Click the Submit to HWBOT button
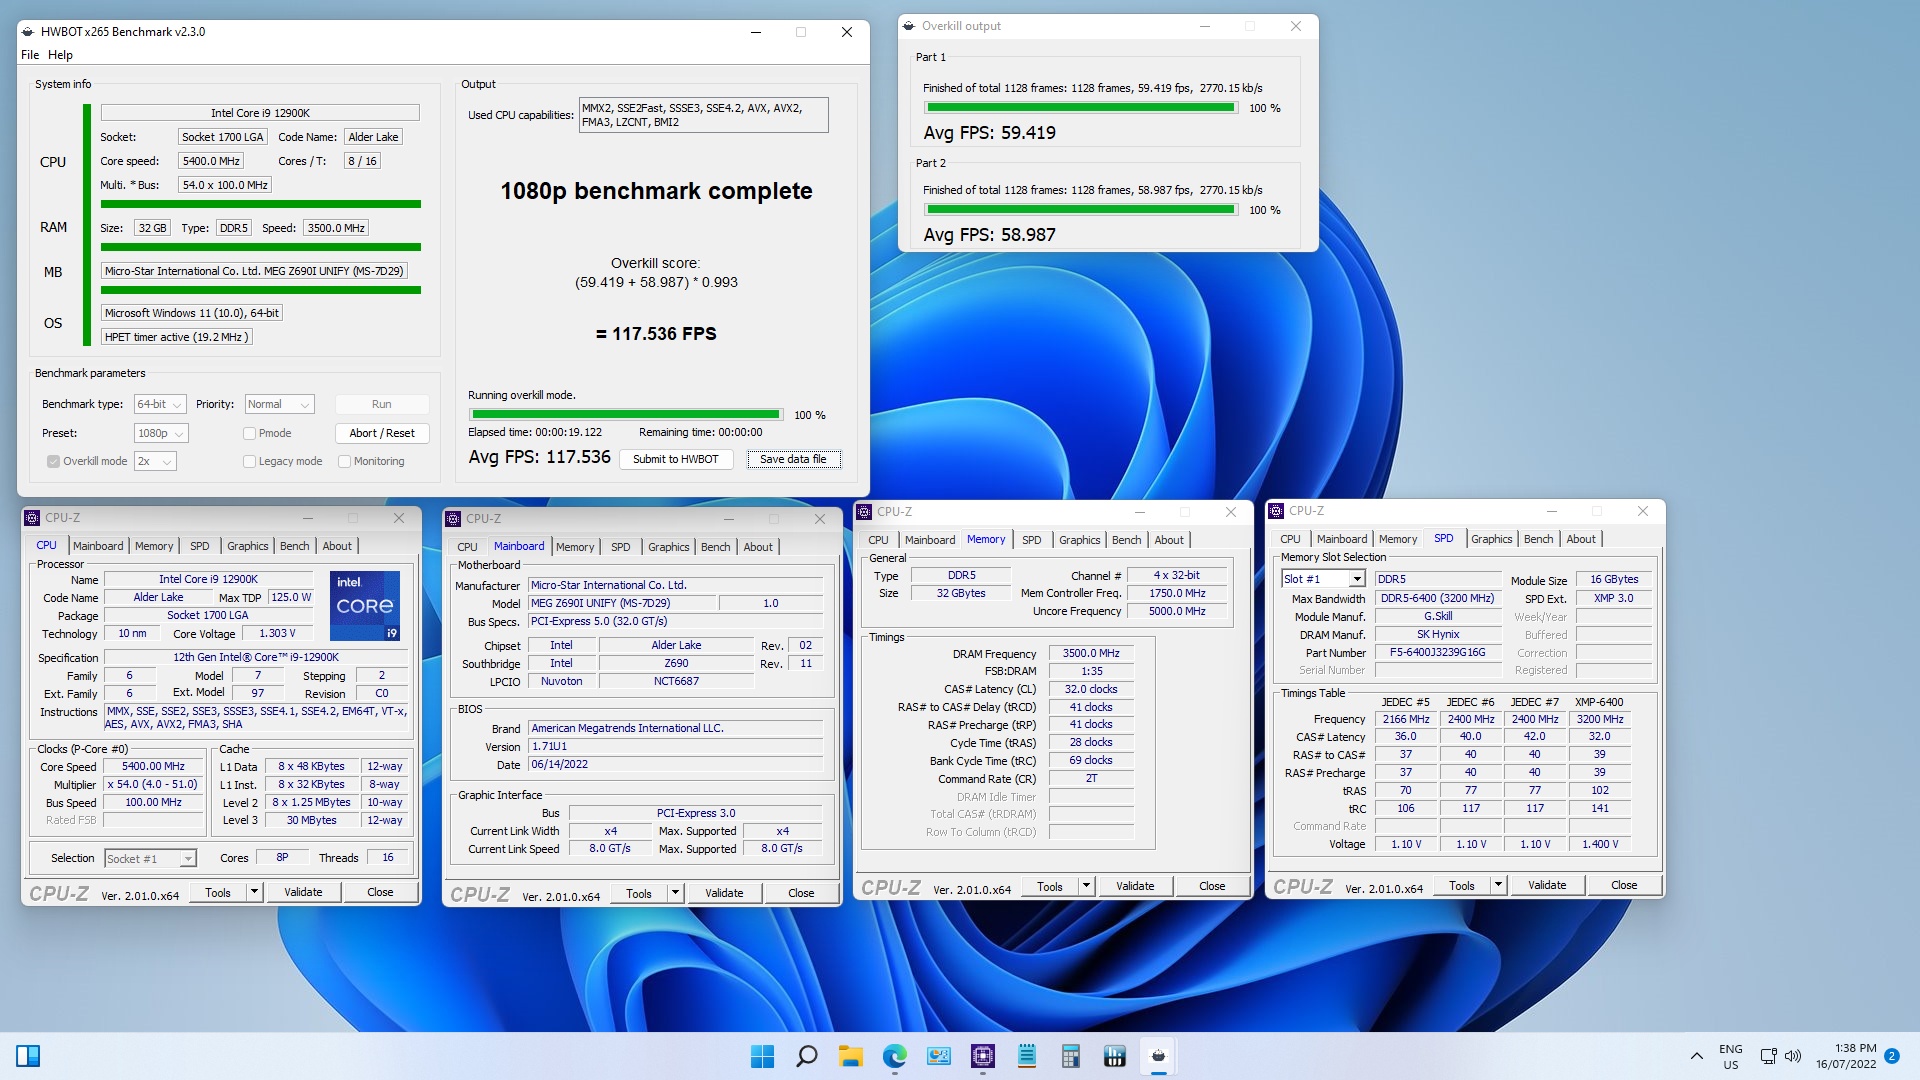 [675, 459]
